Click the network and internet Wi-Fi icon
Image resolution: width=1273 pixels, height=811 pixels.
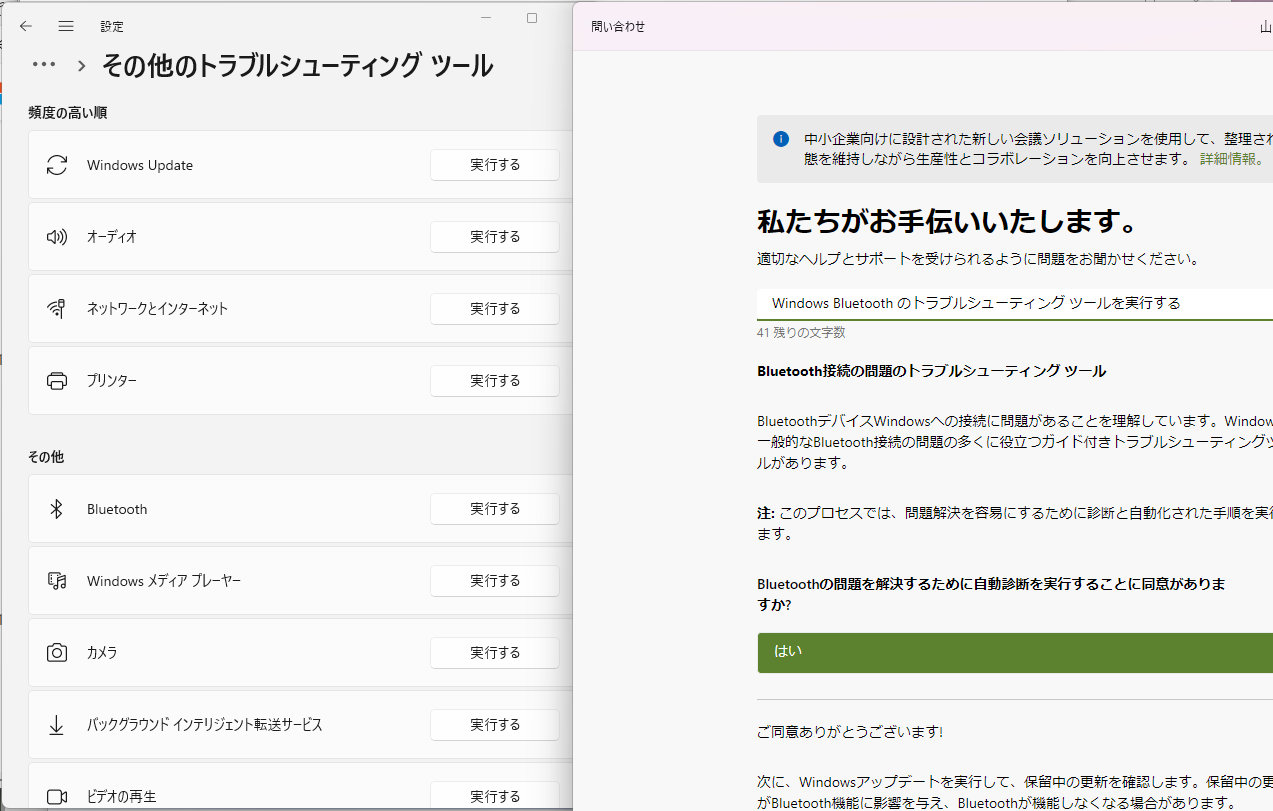56,308
